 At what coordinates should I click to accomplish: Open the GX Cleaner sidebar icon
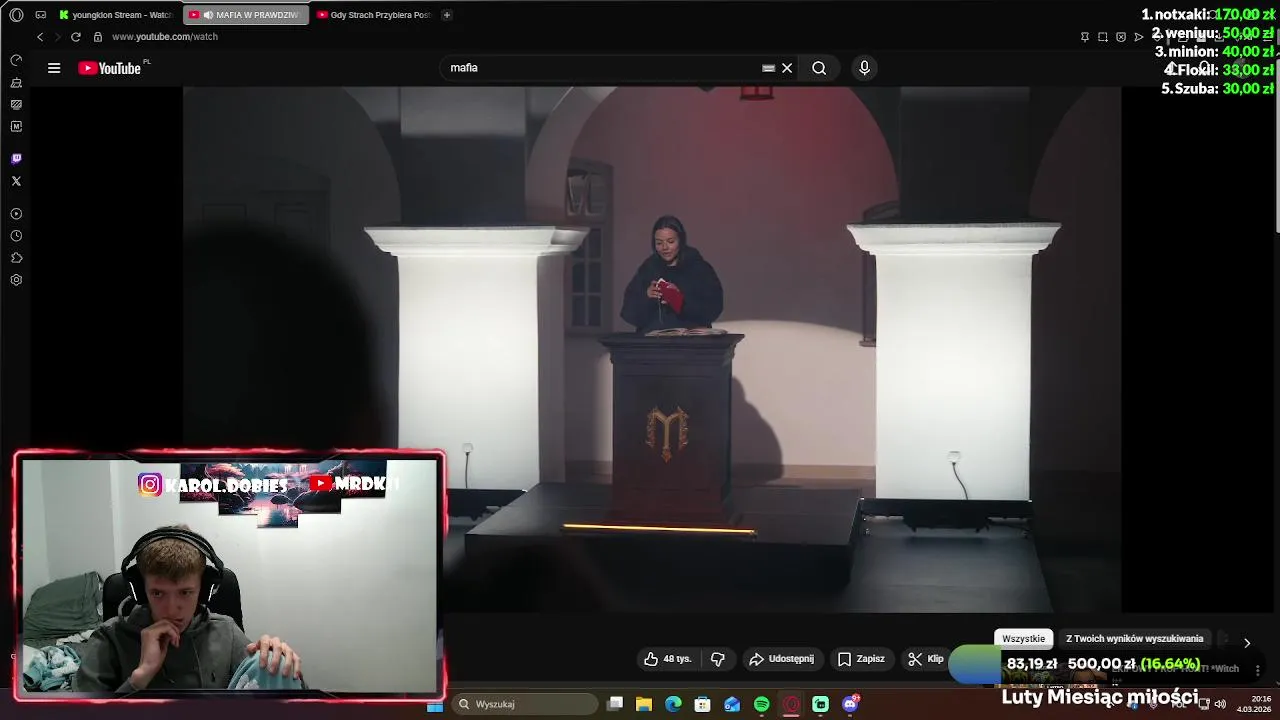coord(16,83)
